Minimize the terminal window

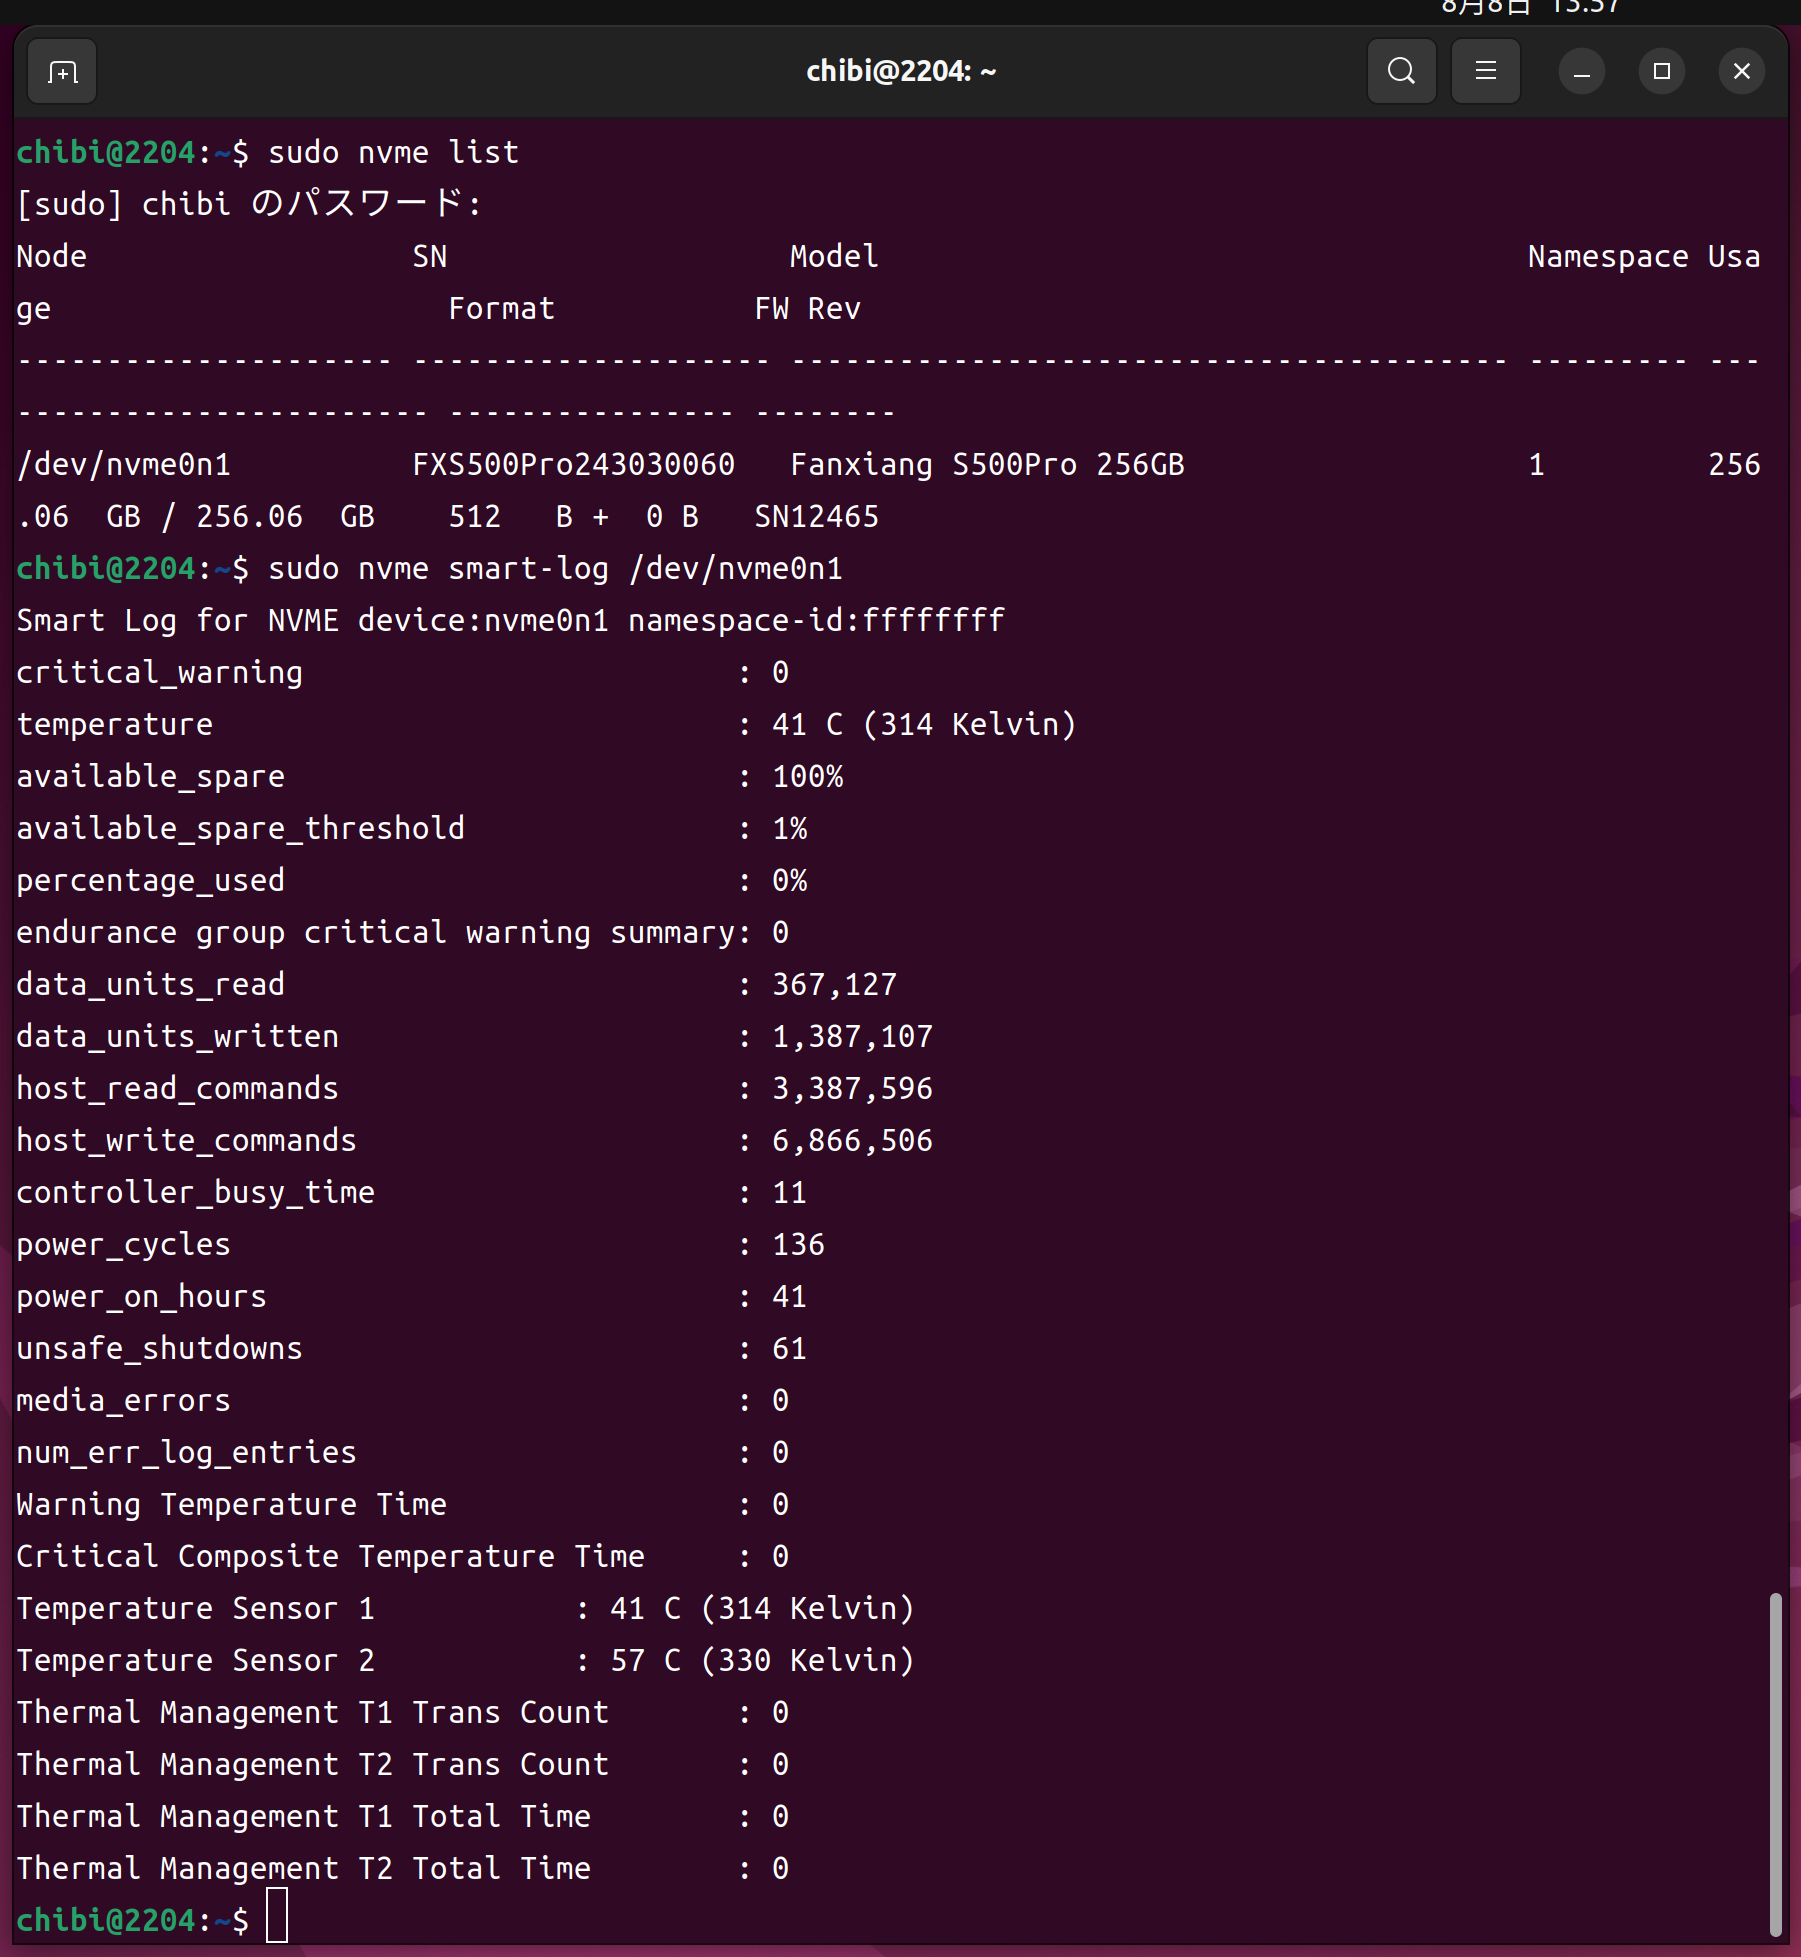click(x=1581, y=72)
